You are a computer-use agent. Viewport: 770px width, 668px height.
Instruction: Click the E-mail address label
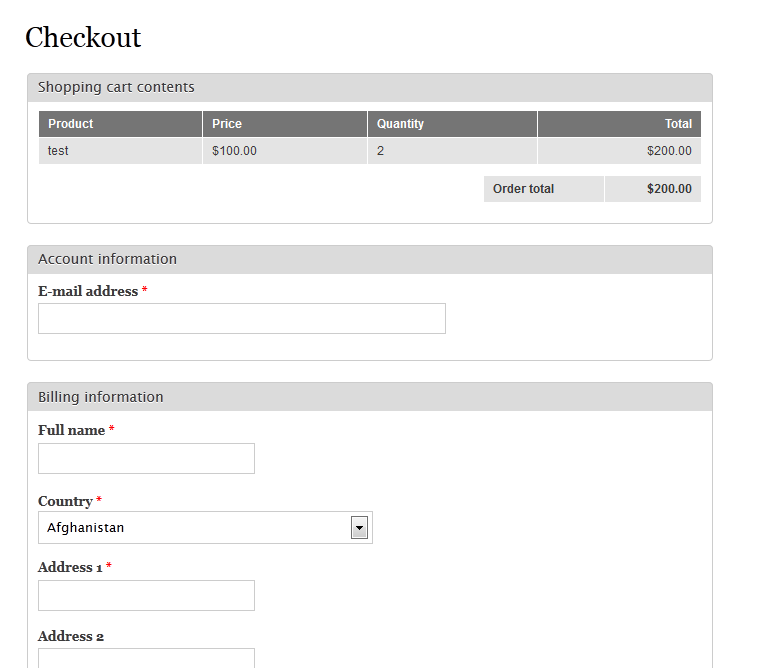pos(88,291)
